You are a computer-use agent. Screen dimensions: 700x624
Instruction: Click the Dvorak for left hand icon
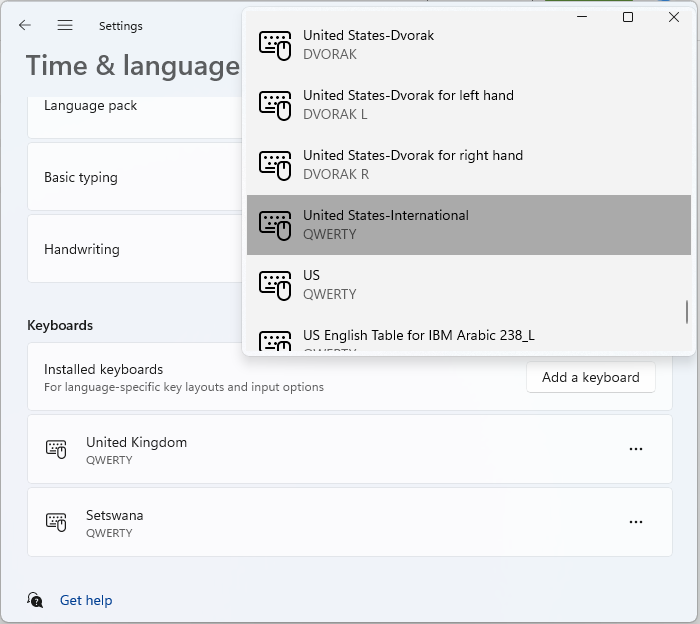[275, 105]
